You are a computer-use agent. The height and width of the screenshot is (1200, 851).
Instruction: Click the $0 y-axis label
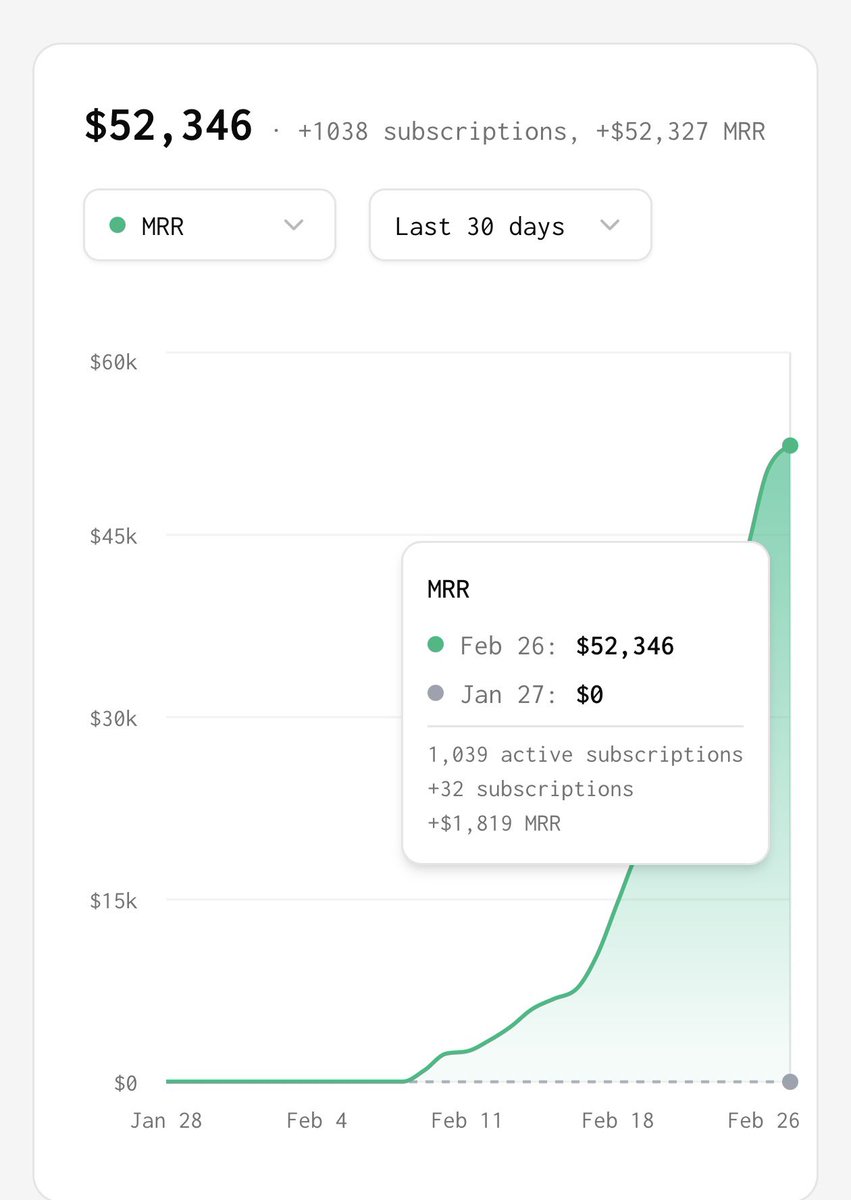click(125, 1083)
